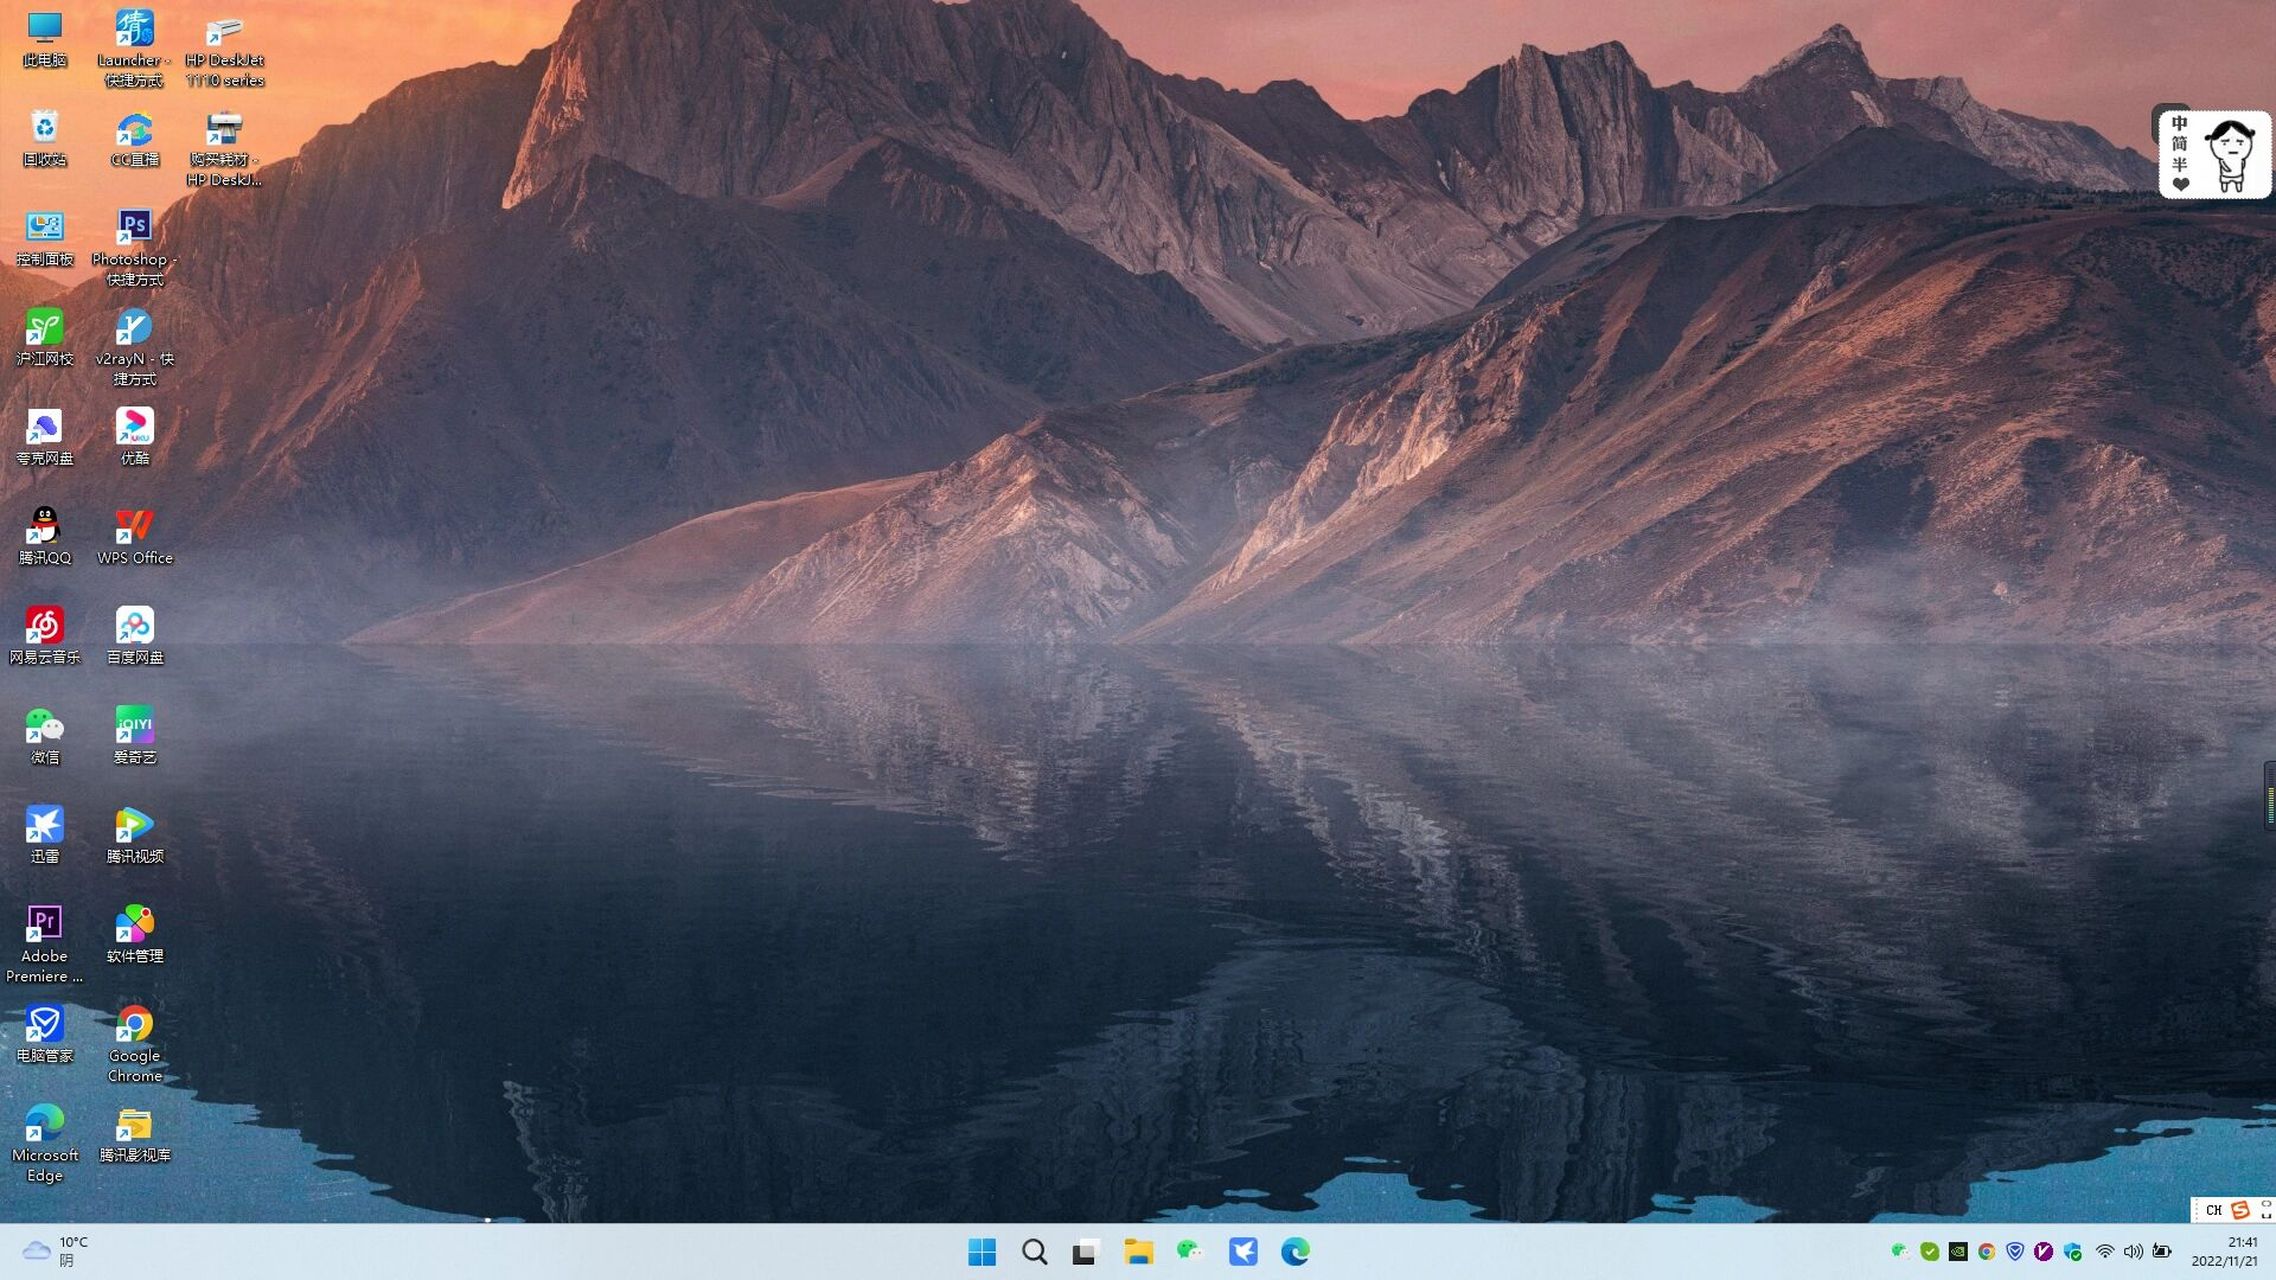This screenshot has width=2276, height=1280.
Task: Click the Google Chrome desktop shortcut
Action: click(x=134, y=1024)
